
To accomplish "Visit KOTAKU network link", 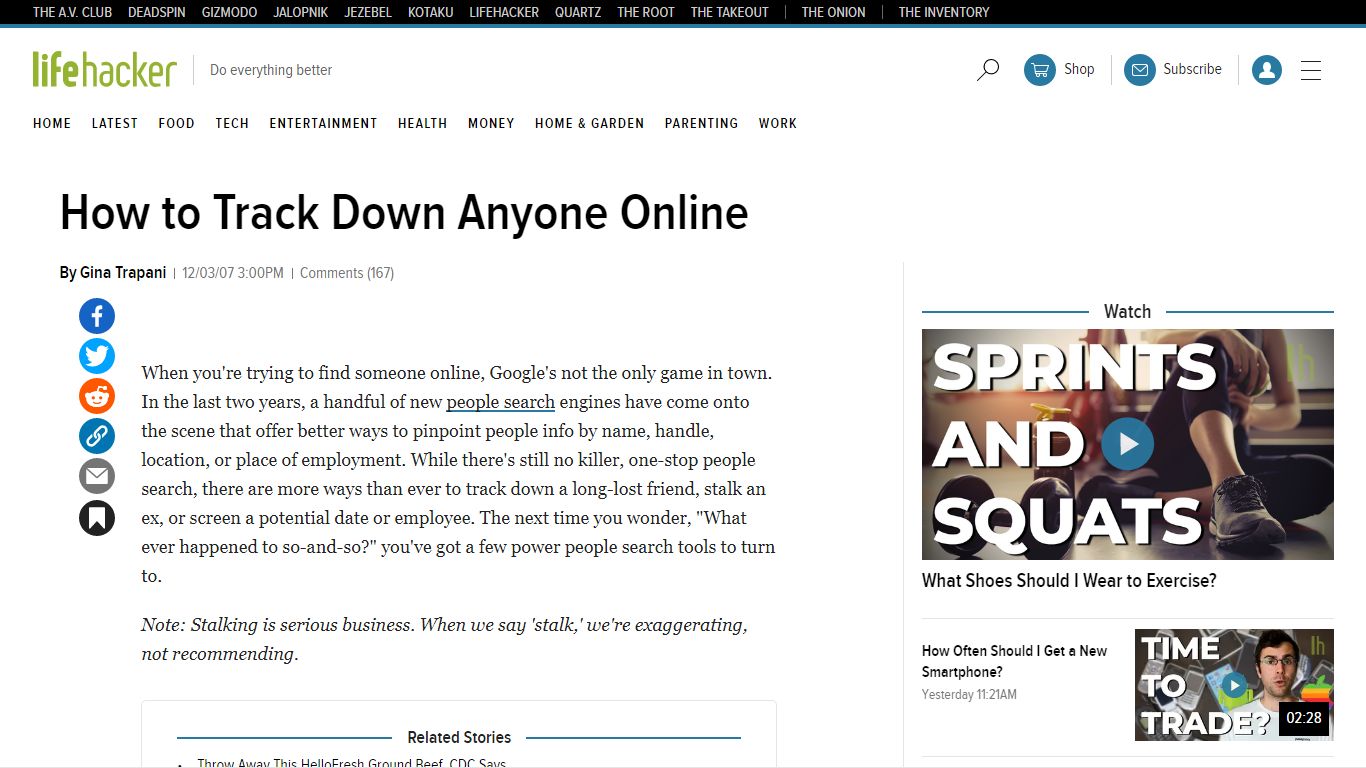I will (x=431, y=12).
